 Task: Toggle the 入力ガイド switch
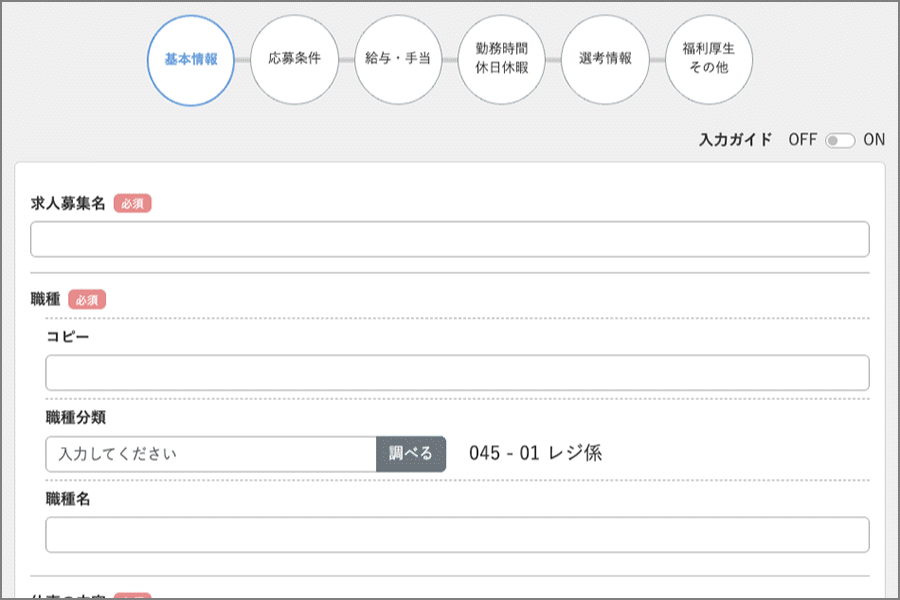[839, 140]
